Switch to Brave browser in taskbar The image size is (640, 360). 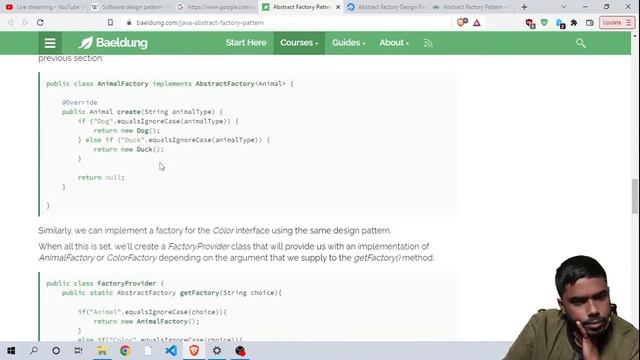(x=194, y=351)
